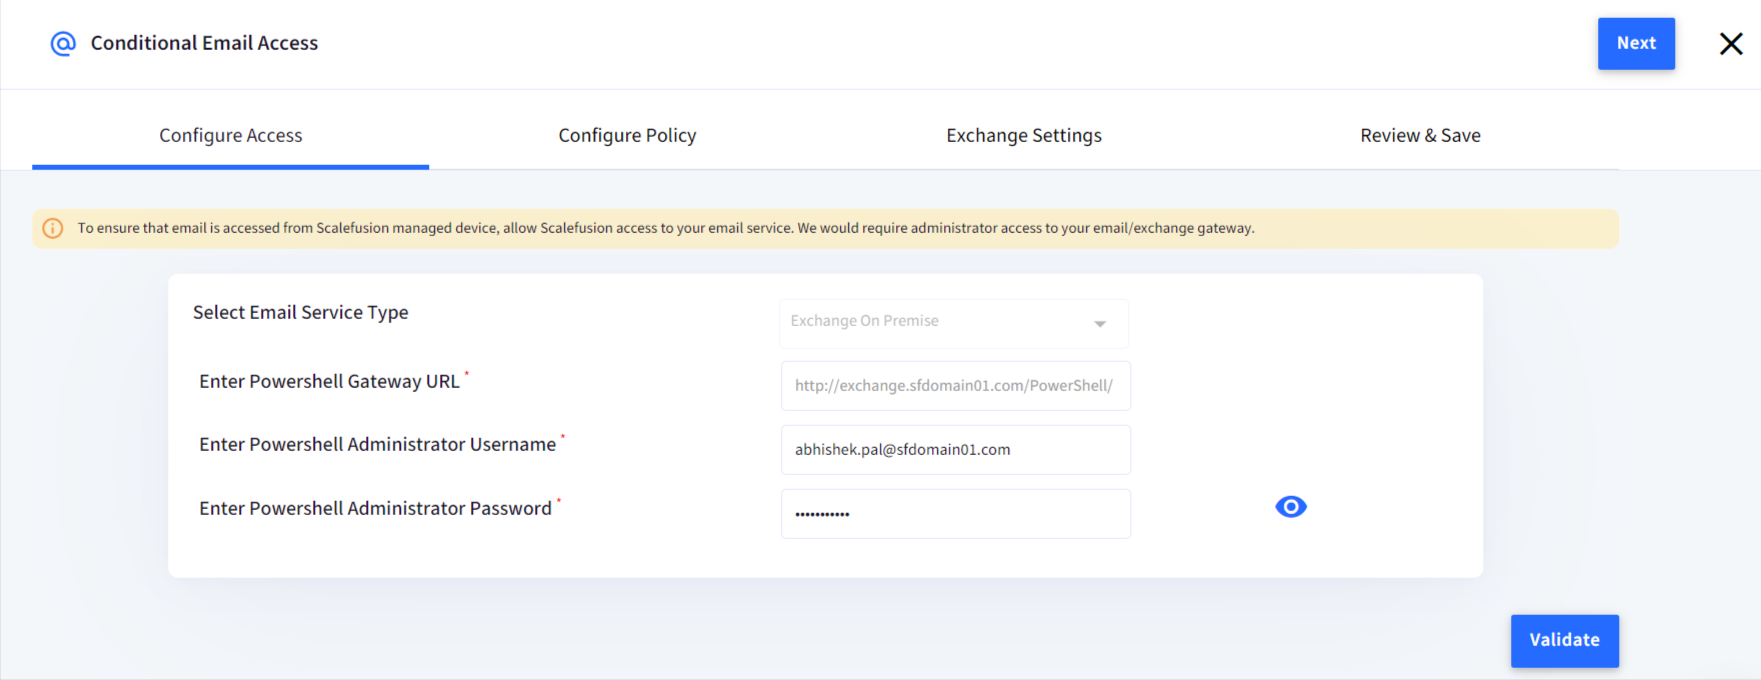Focus the Powershell Gateway URL field

pos(956,386)
